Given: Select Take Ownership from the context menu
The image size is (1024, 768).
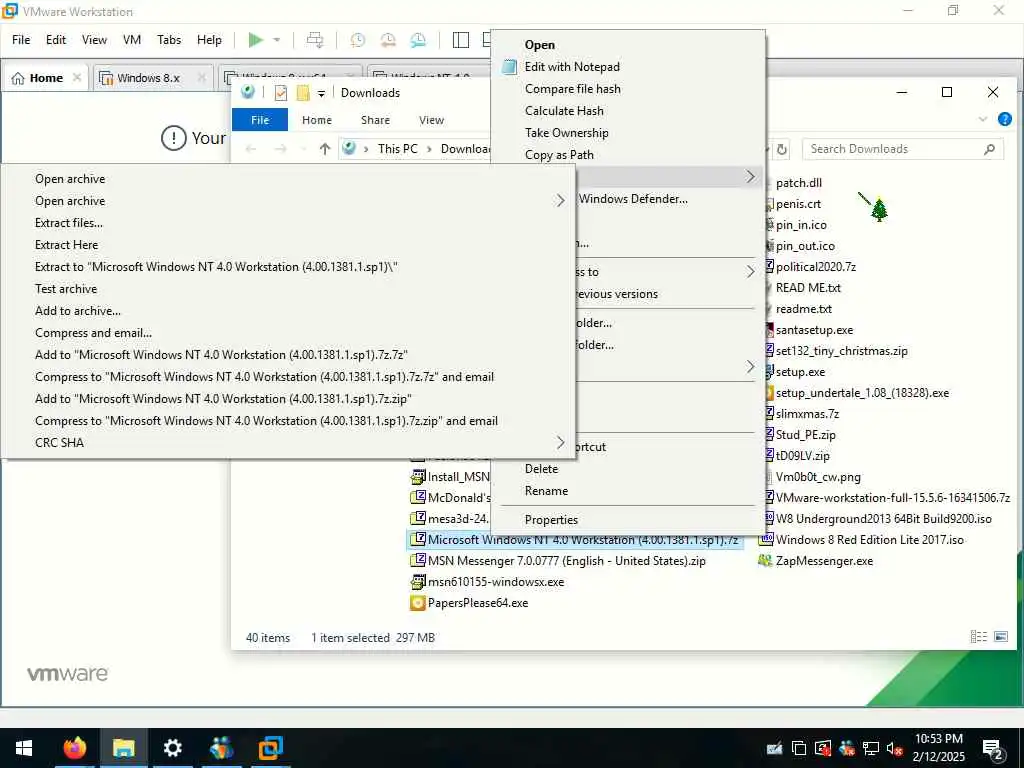Looking at the screenshot, I should pyautogui.click(x=567, y=133).
